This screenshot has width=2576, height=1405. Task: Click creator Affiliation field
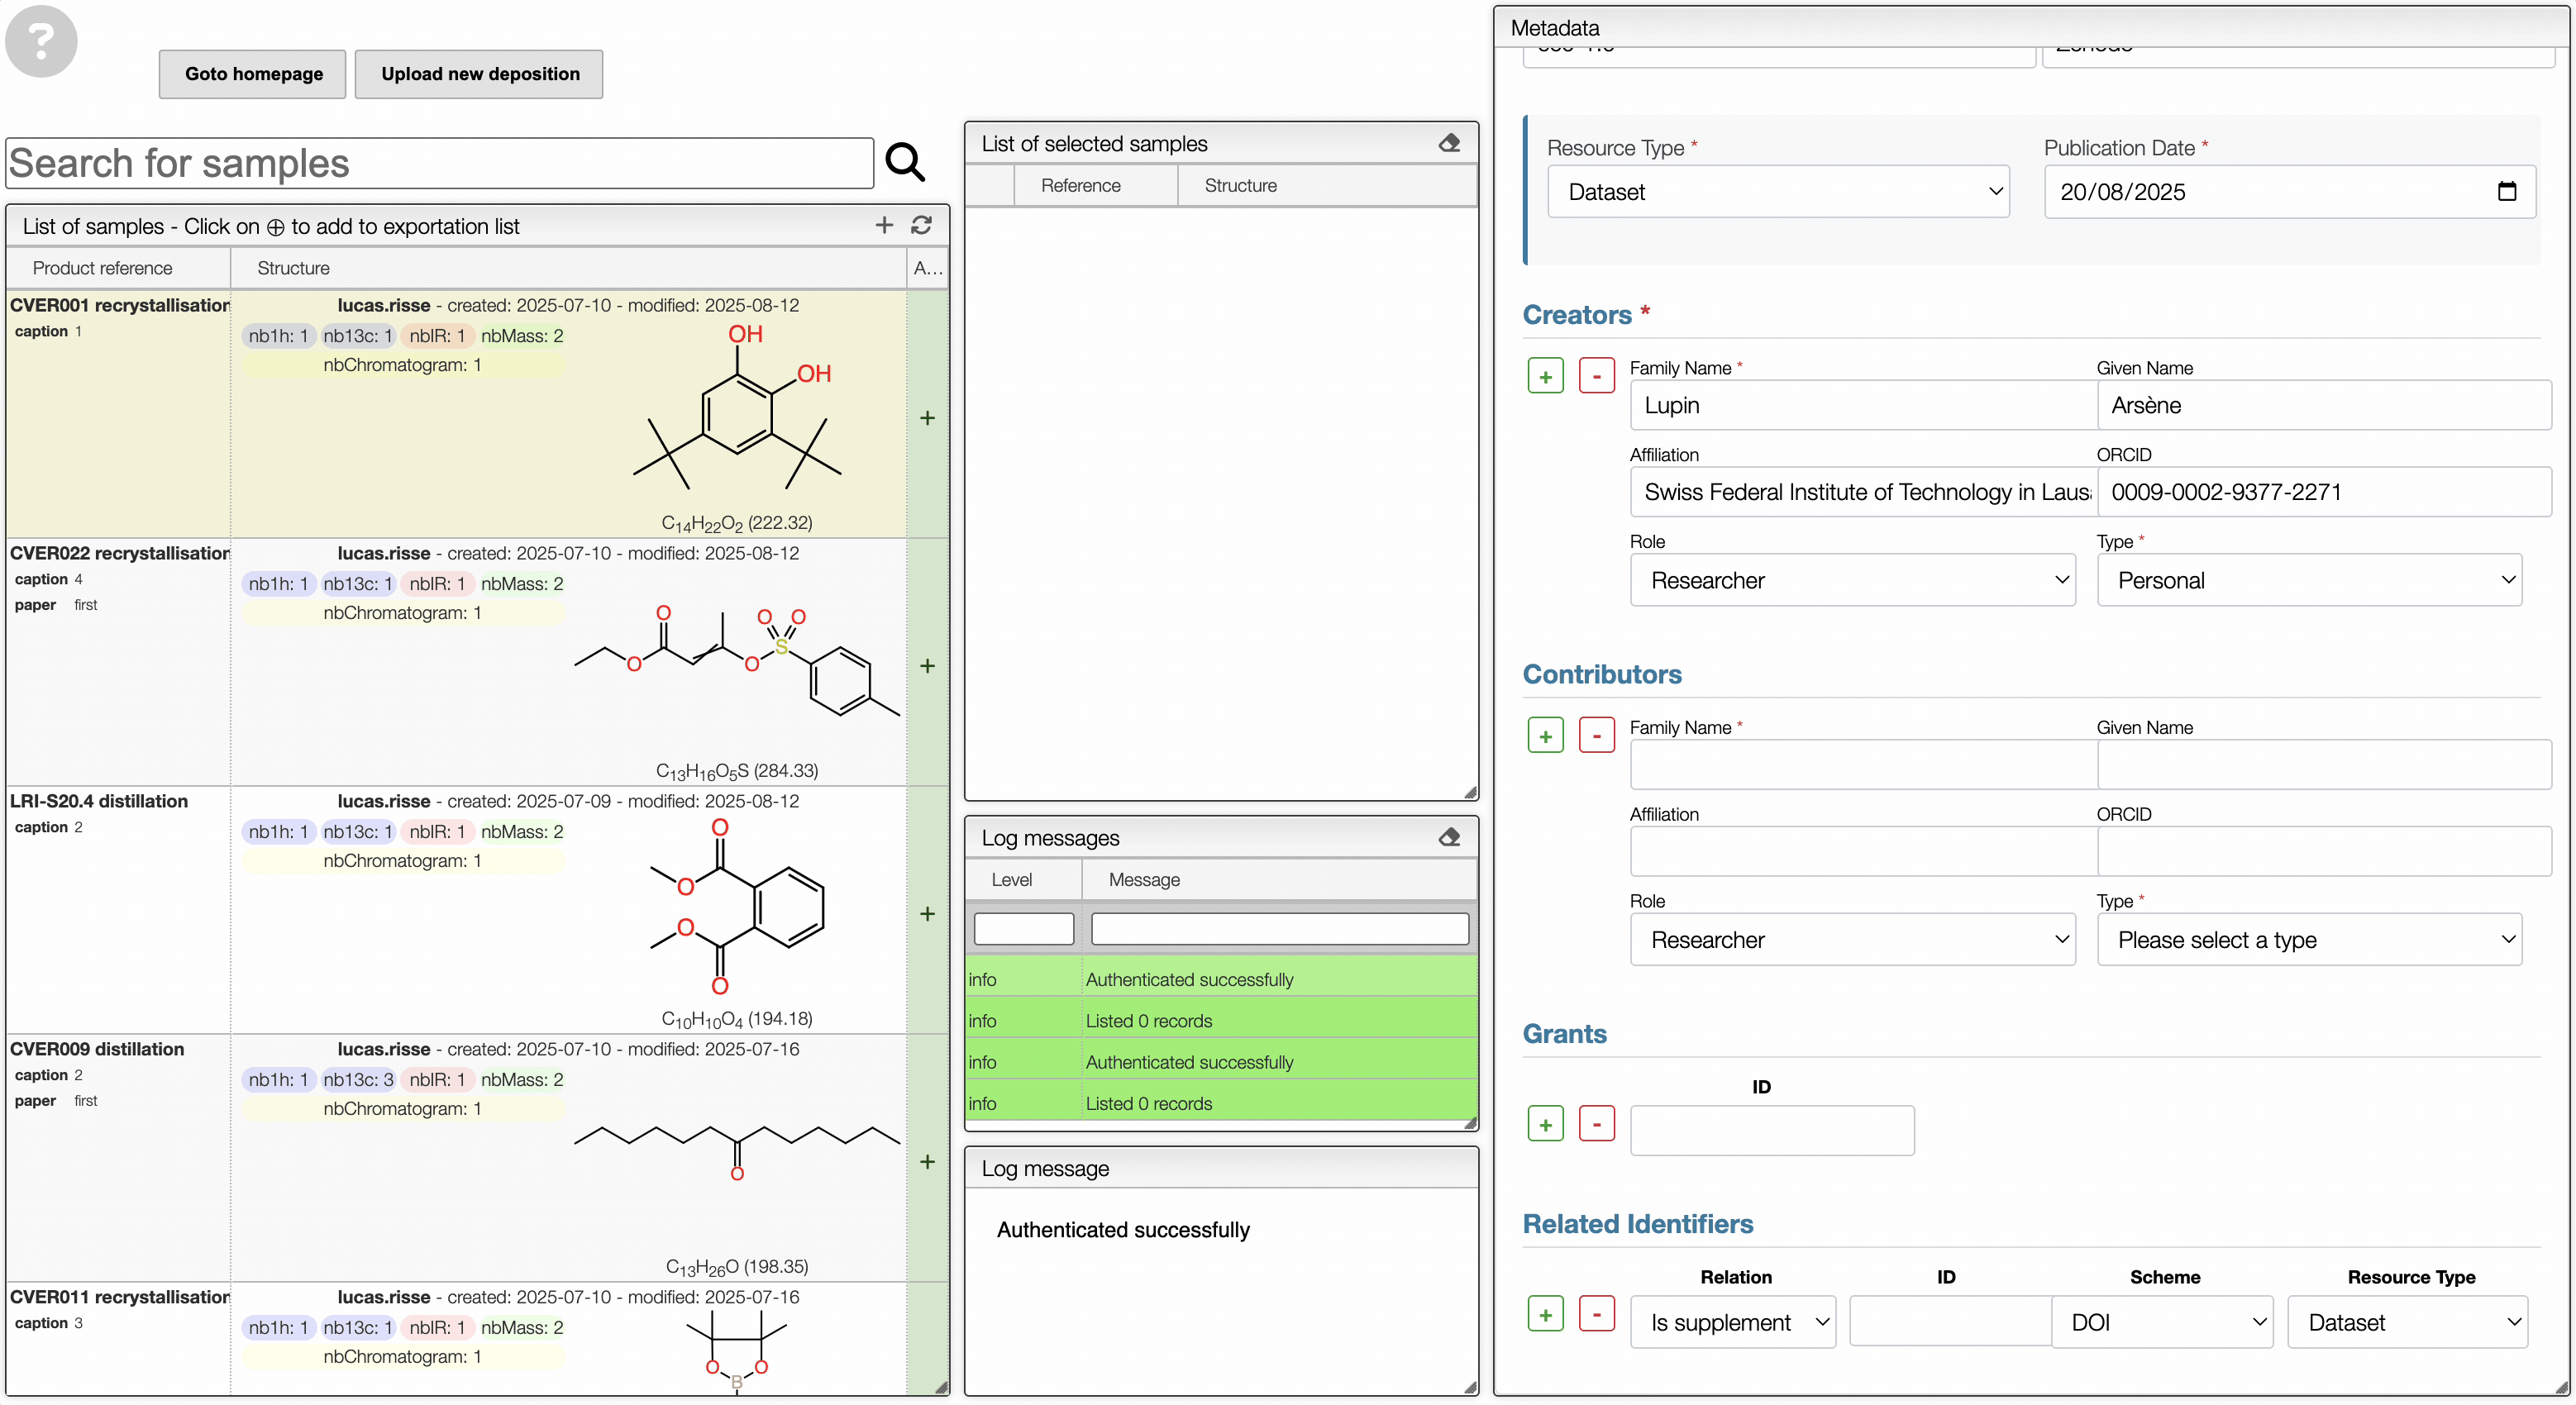pos(1863,492)
